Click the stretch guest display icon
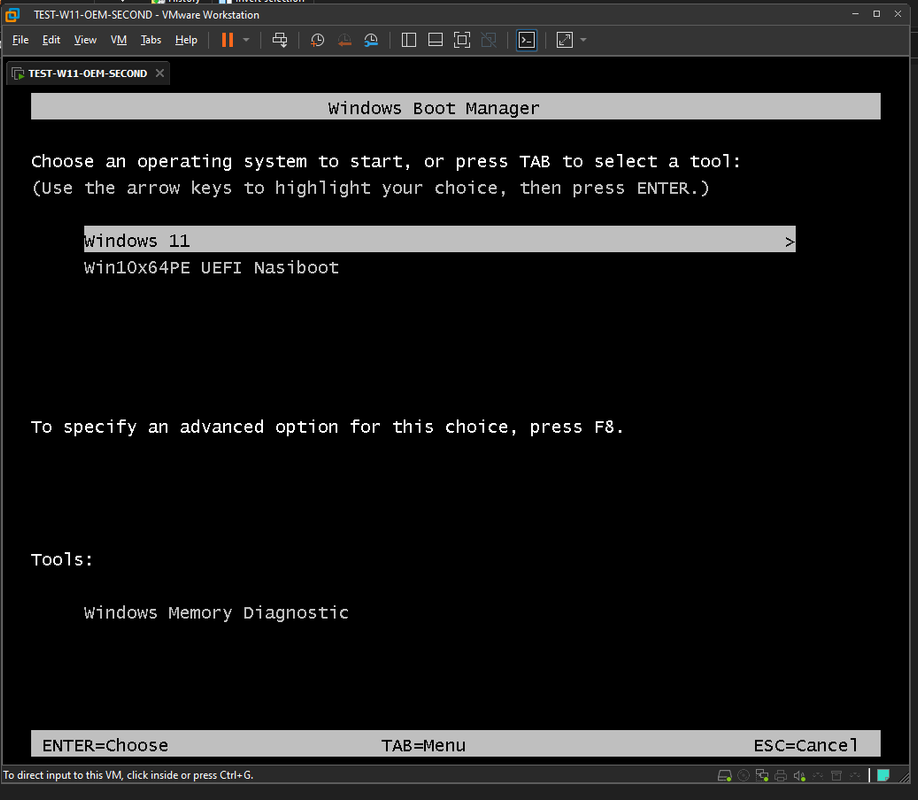 coord(564,40)
